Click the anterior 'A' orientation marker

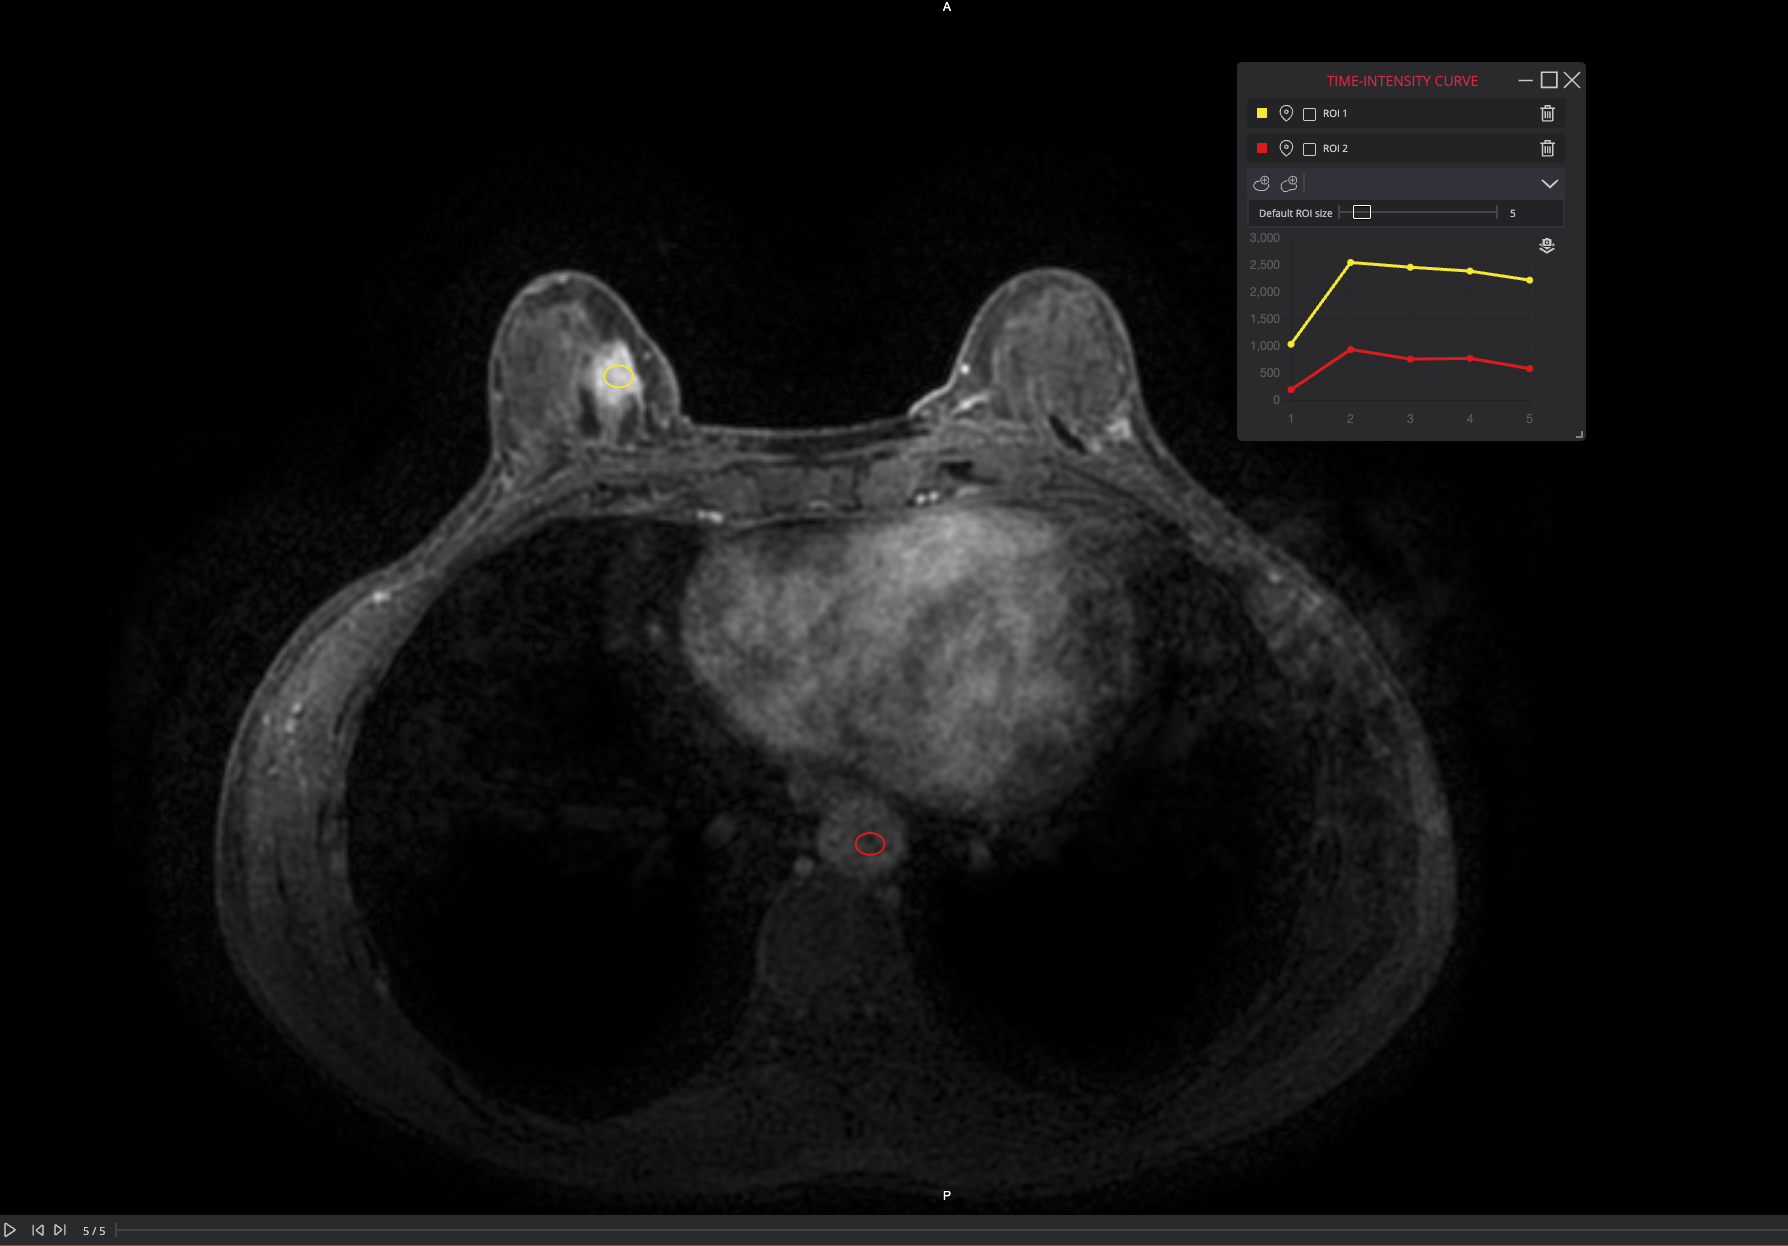click(947, 7)
